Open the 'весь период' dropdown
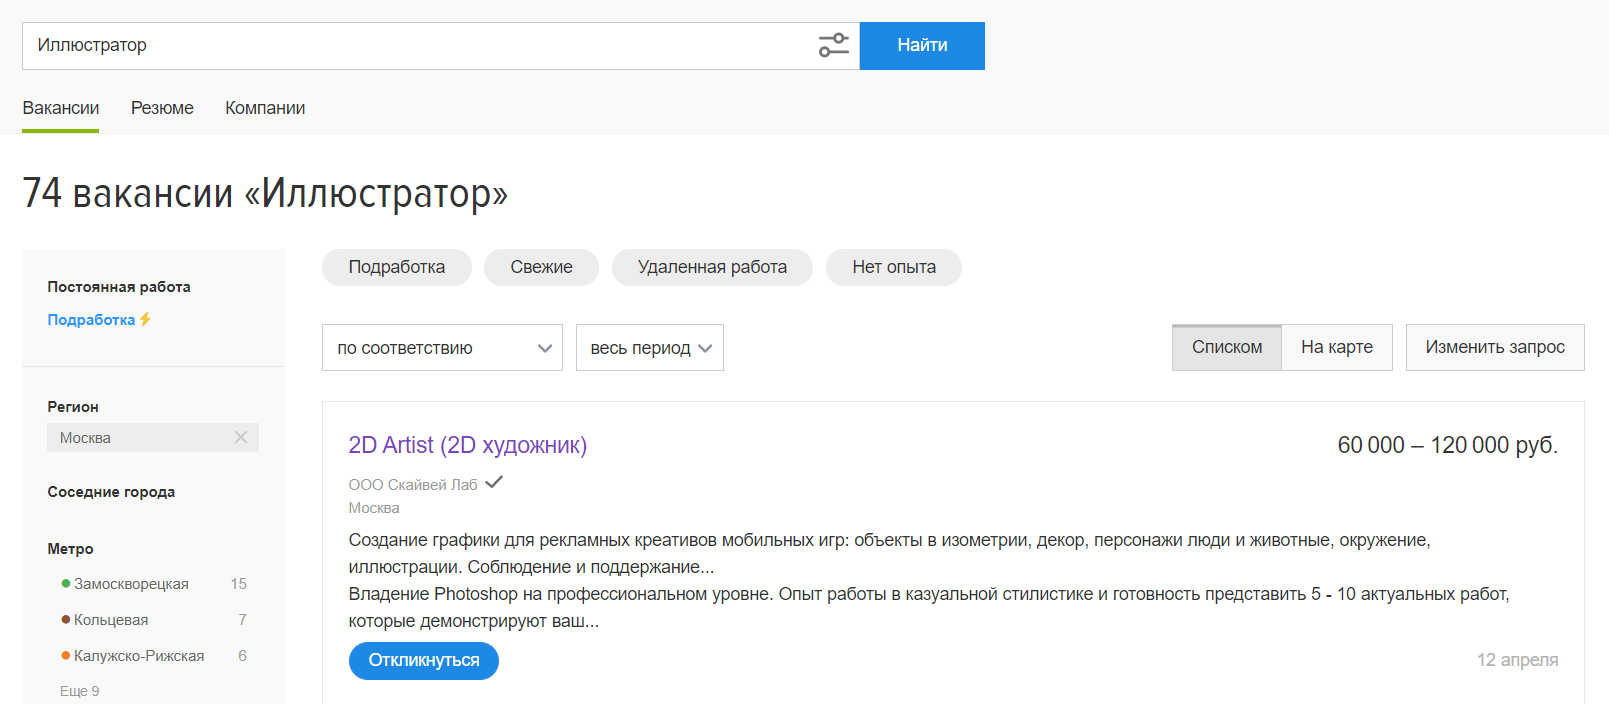 point(649,348)
